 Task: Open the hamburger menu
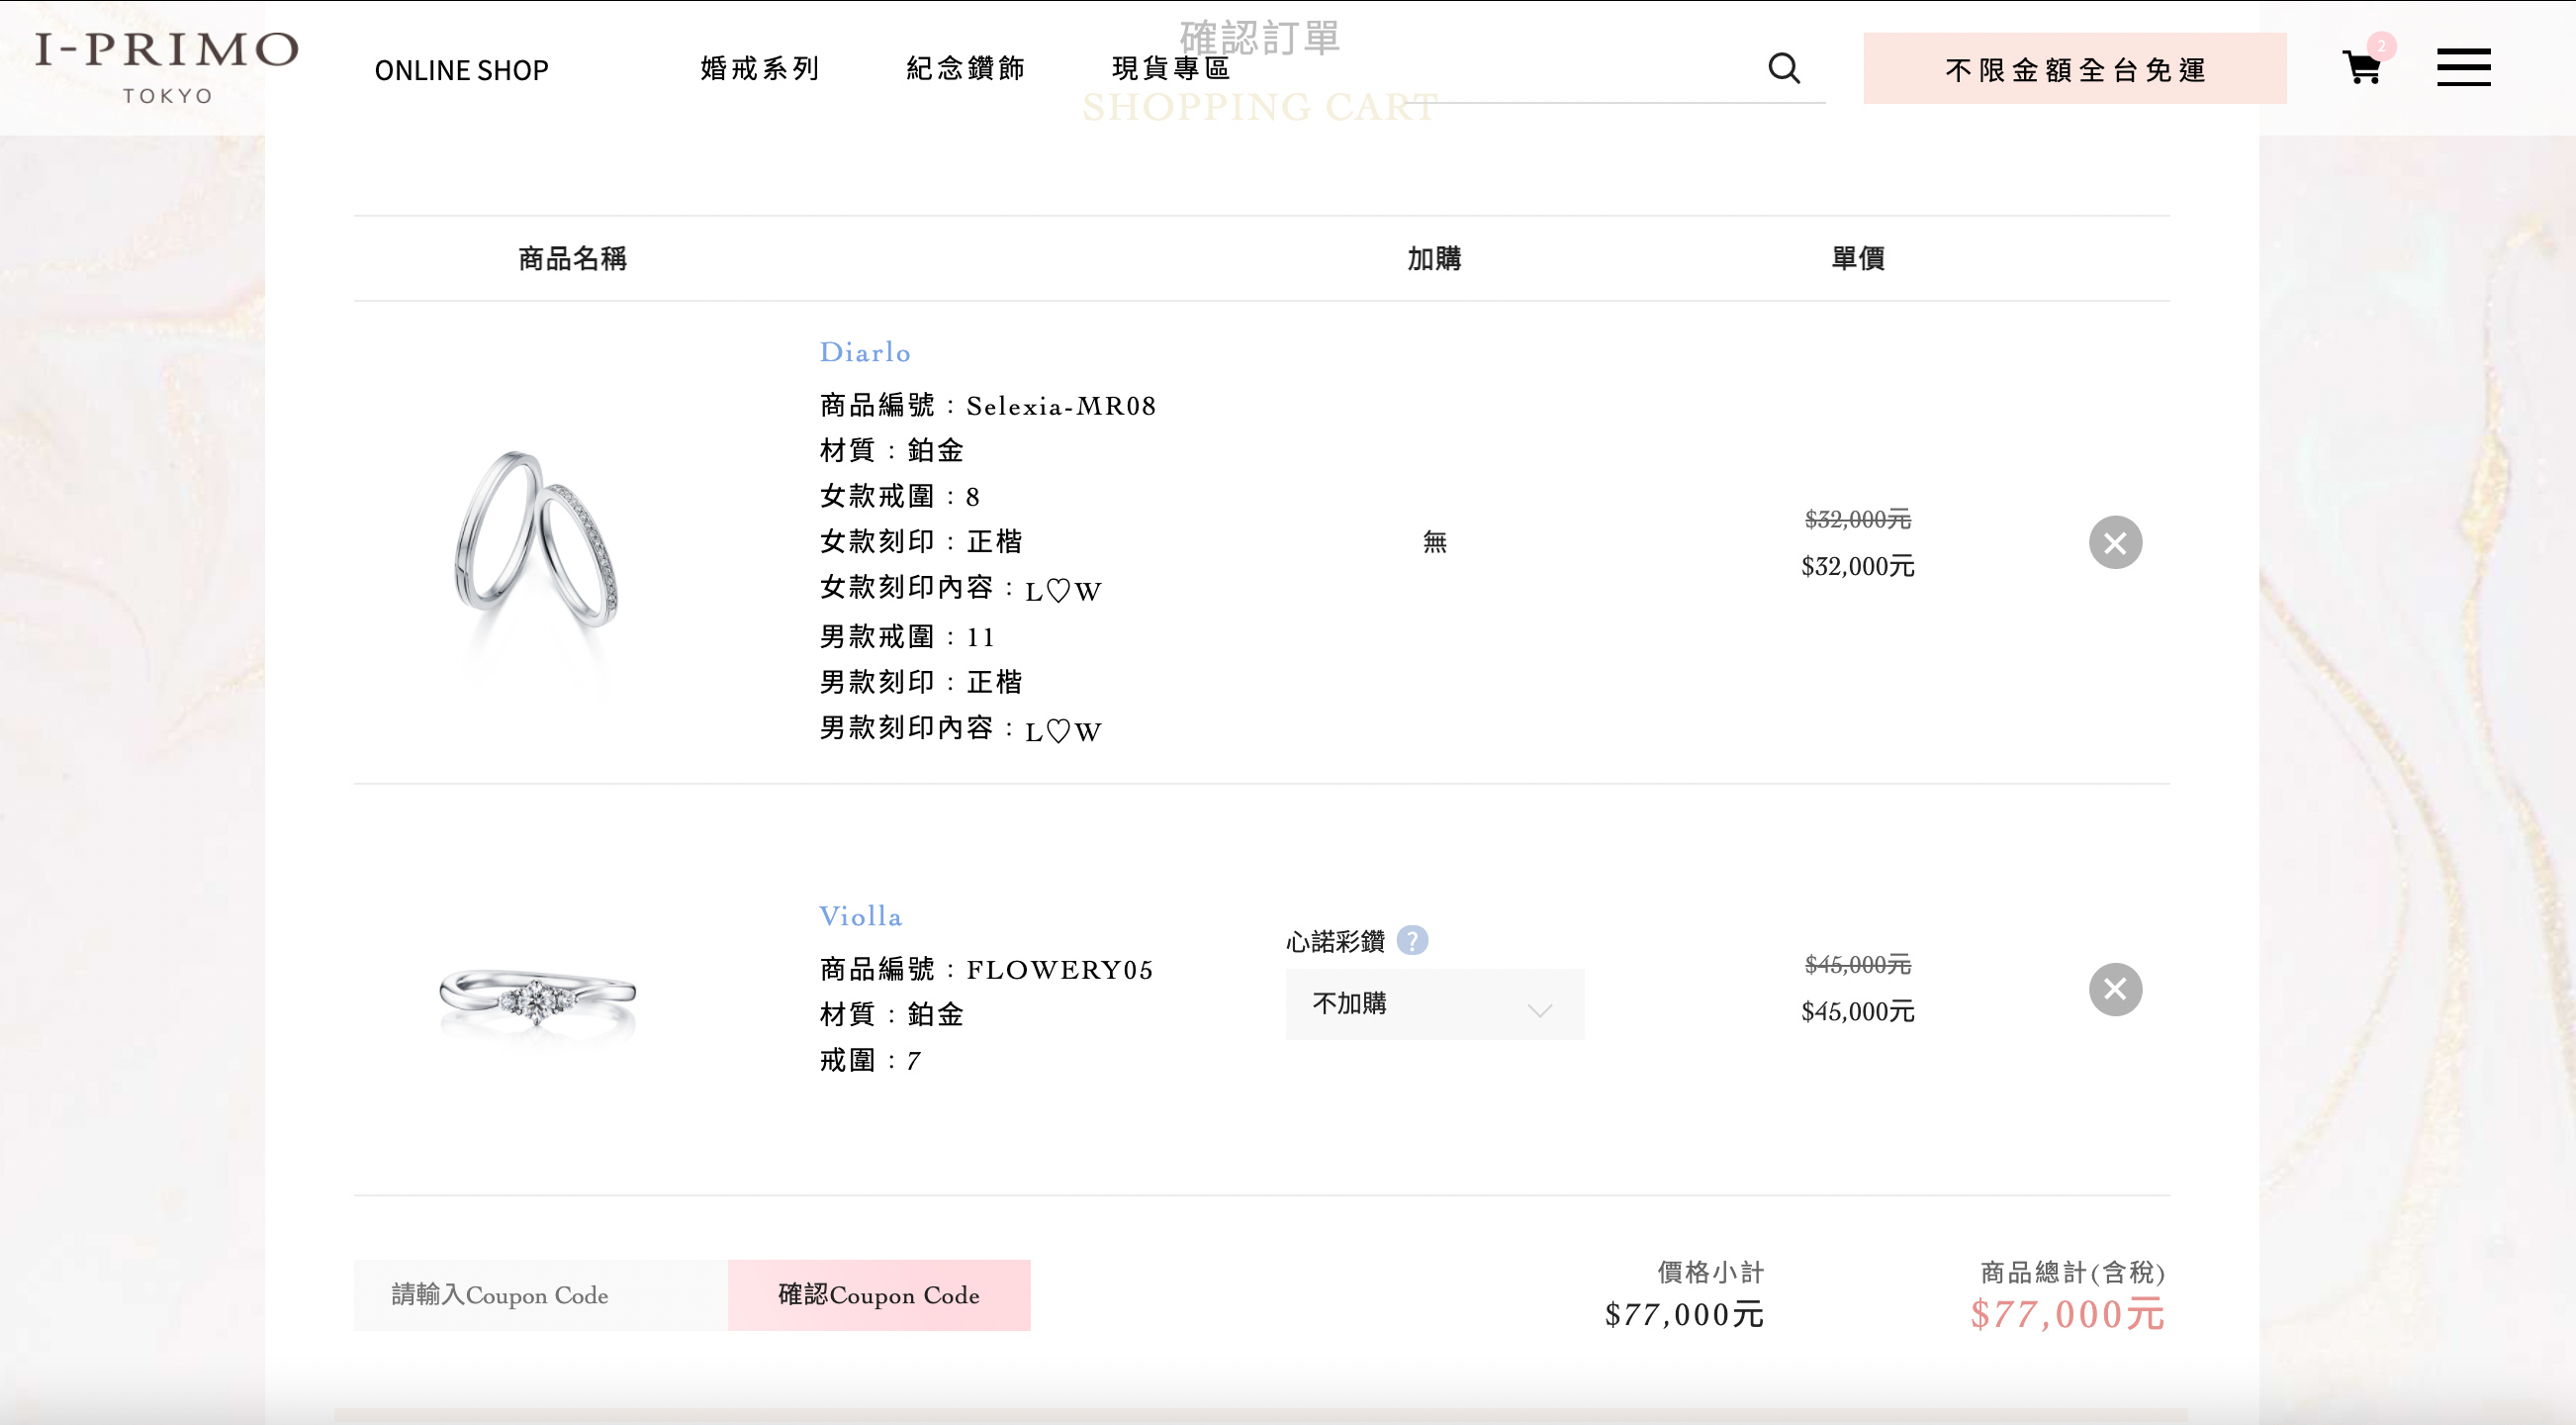(x=2464, y=67)
